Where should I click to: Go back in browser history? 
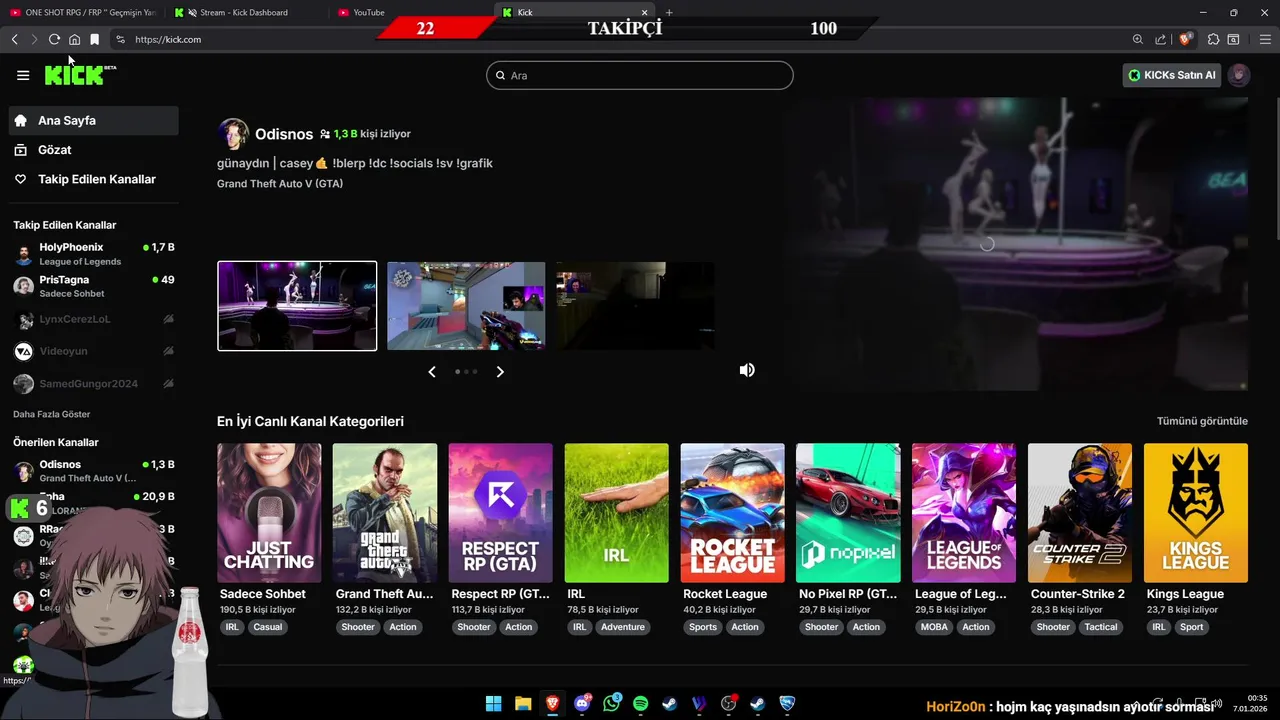[x=14, y=39]
